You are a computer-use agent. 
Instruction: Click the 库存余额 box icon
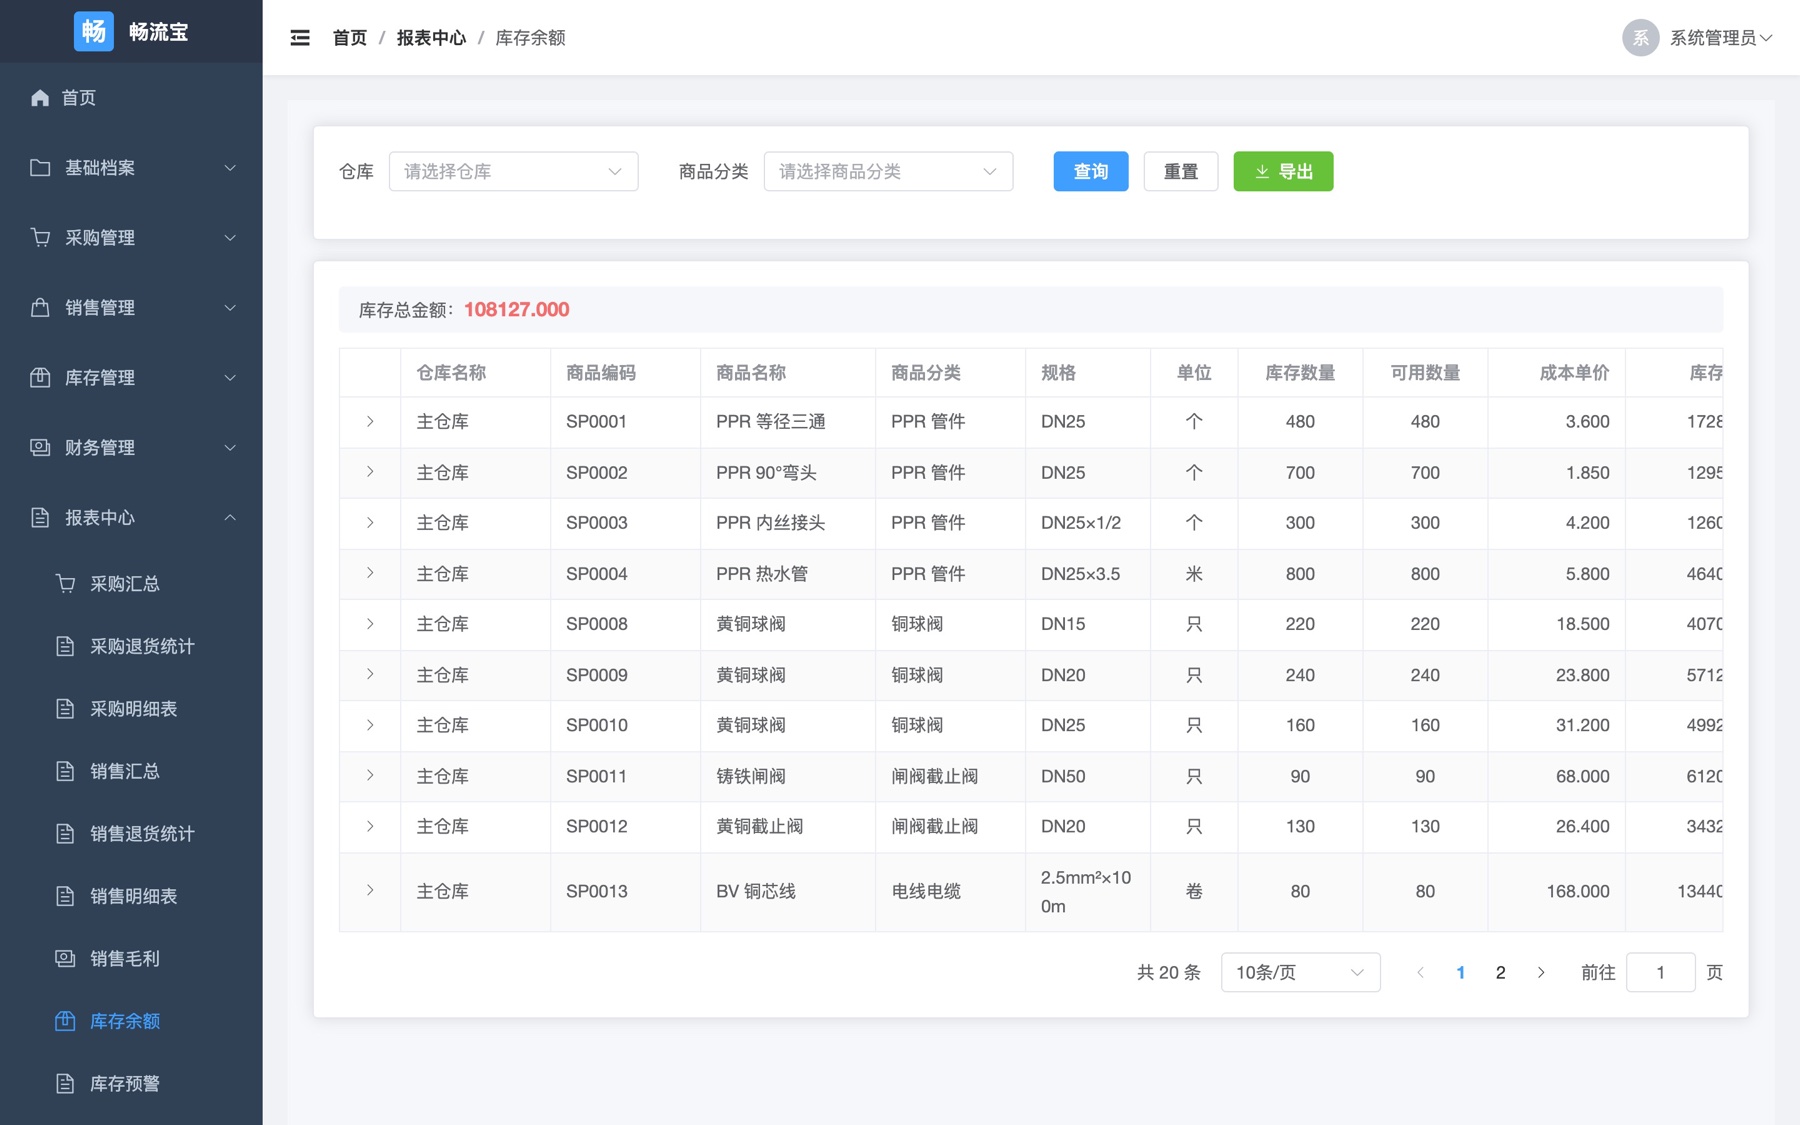coord(65,1021)
